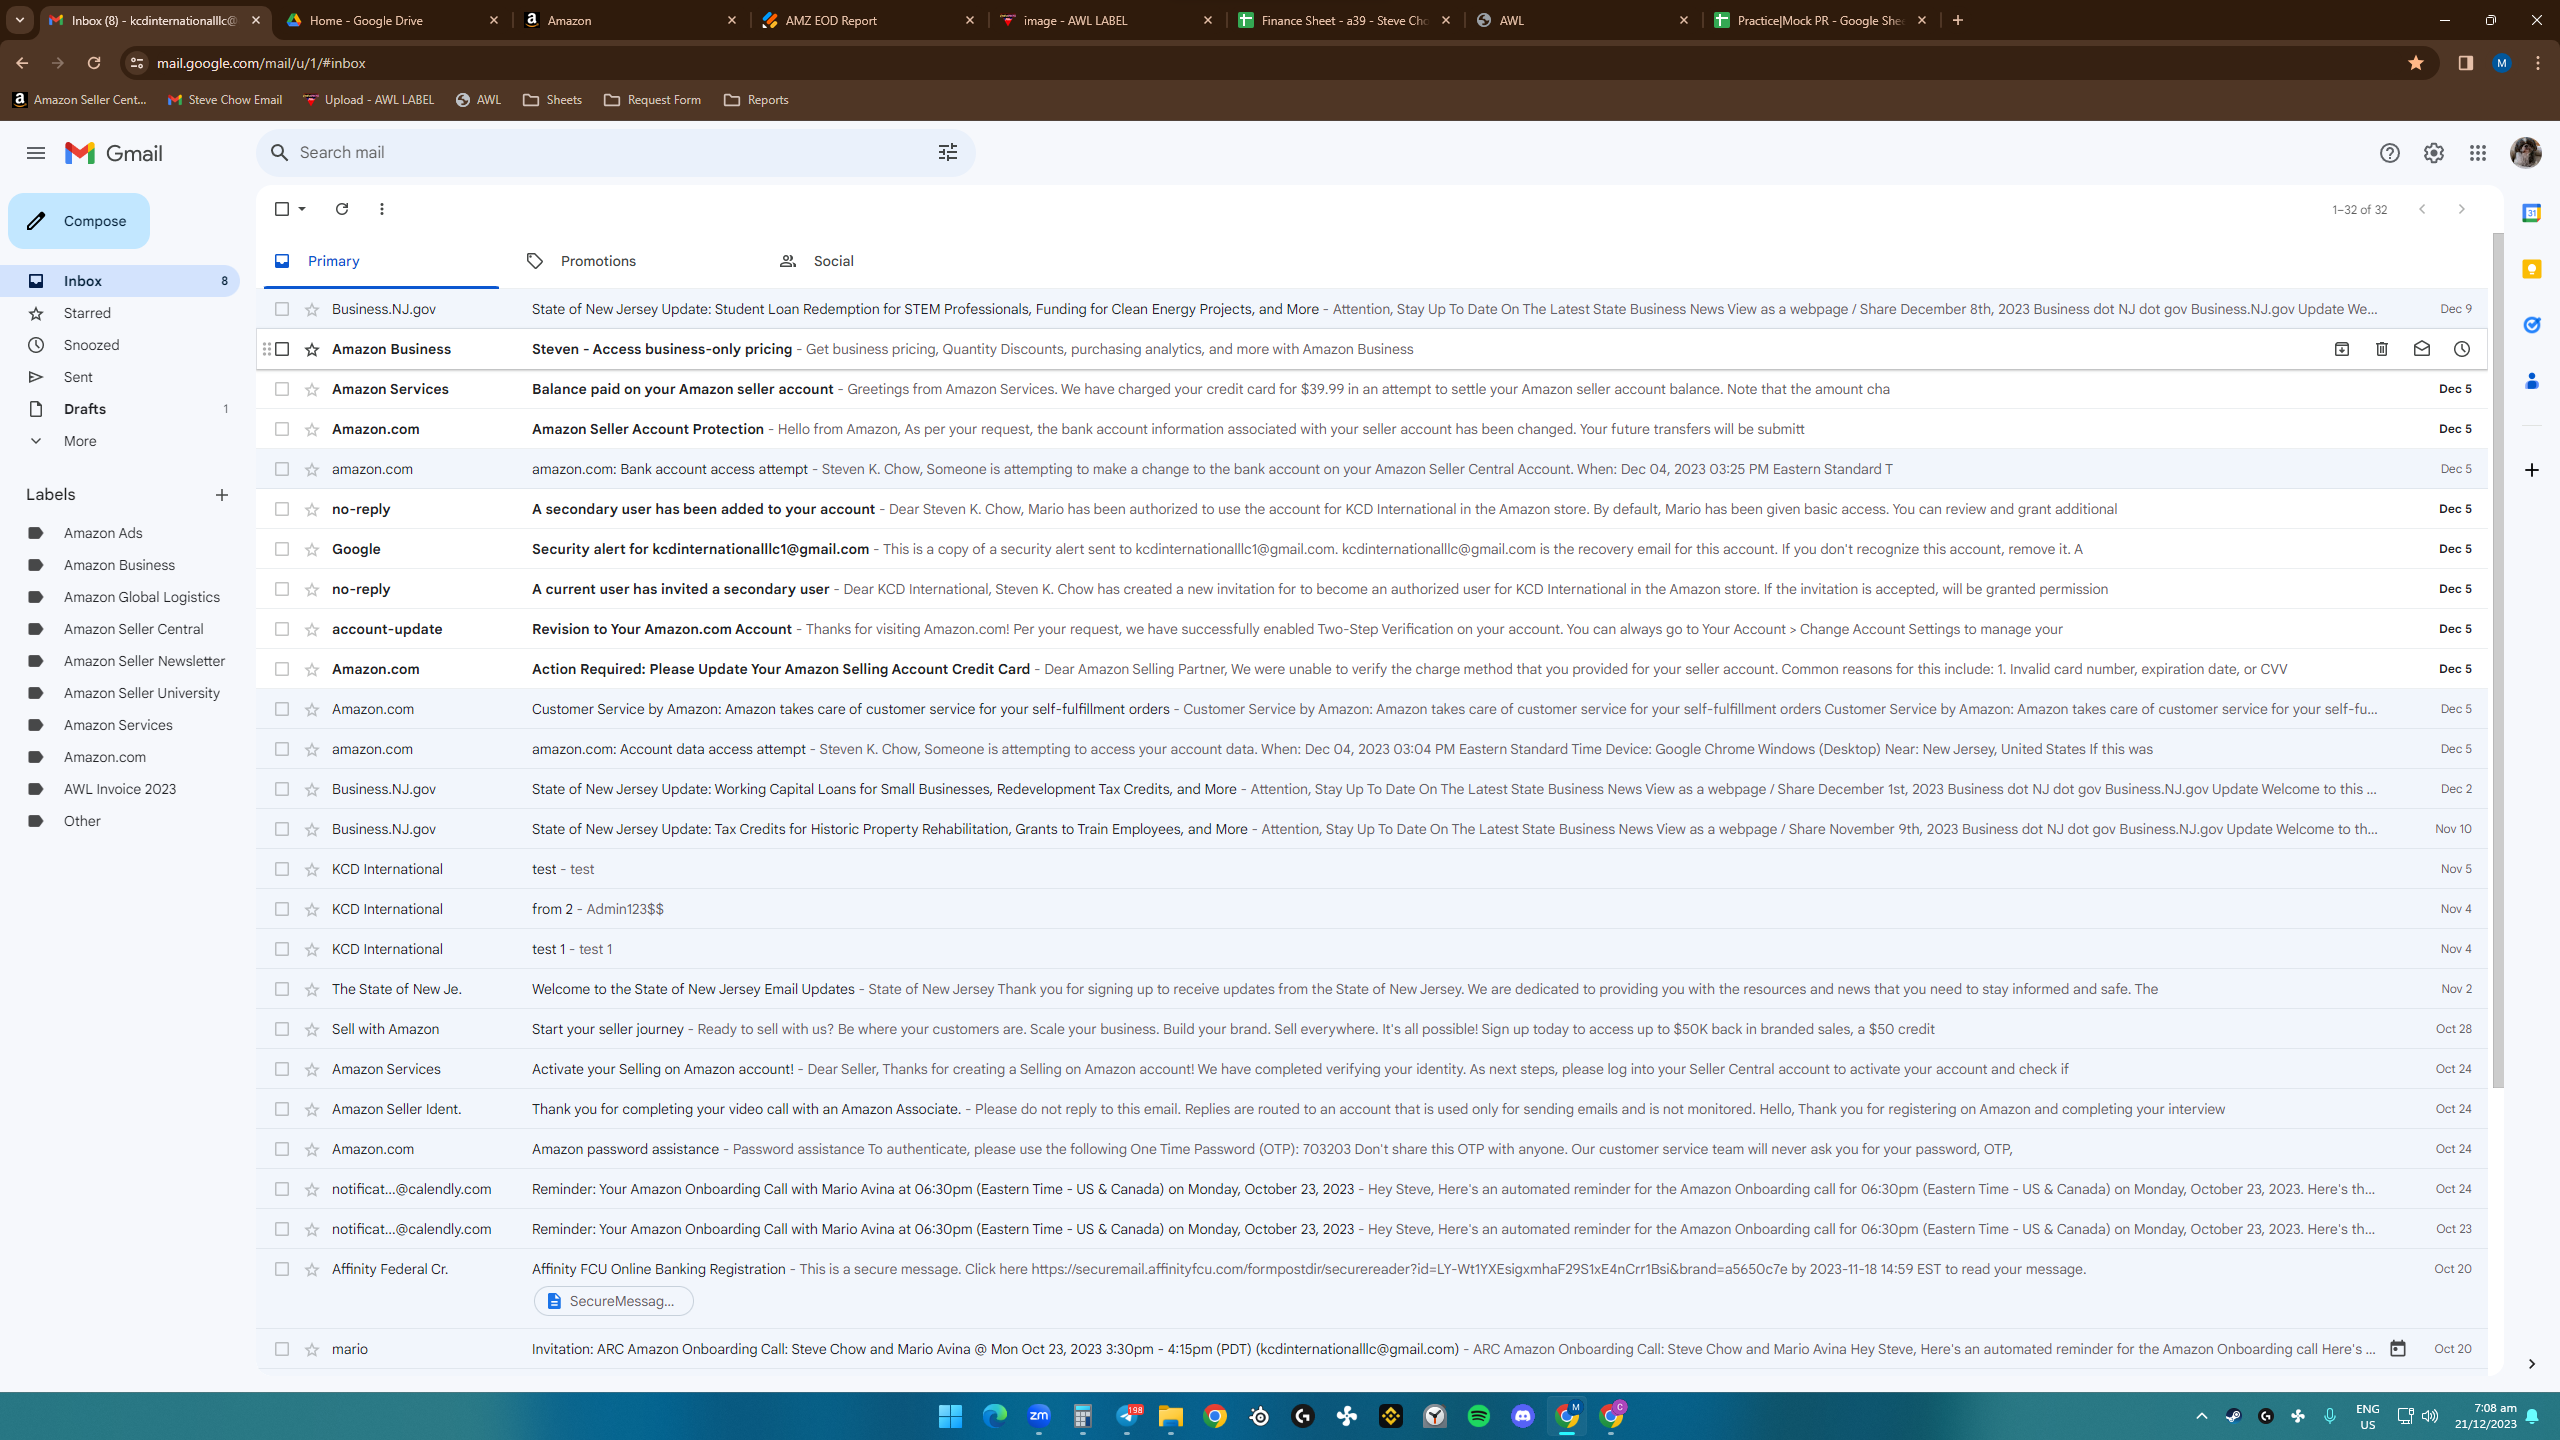
Task: Compose a new email
Action: [79, 221]
